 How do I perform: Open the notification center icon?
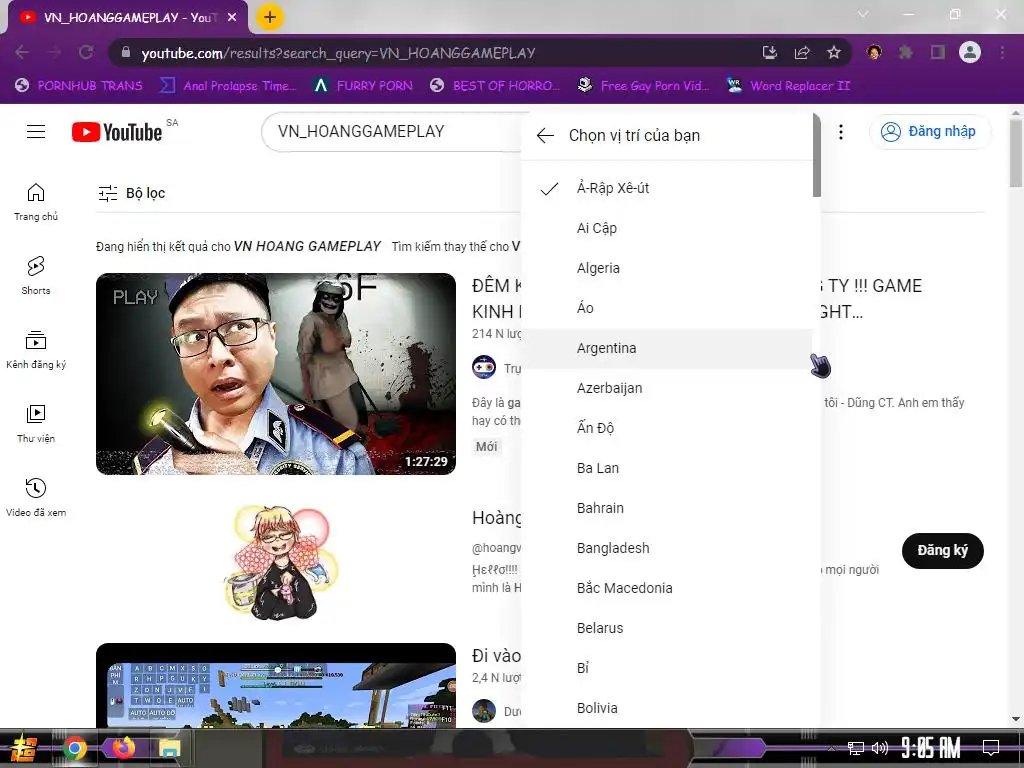(x=991, y=747)
